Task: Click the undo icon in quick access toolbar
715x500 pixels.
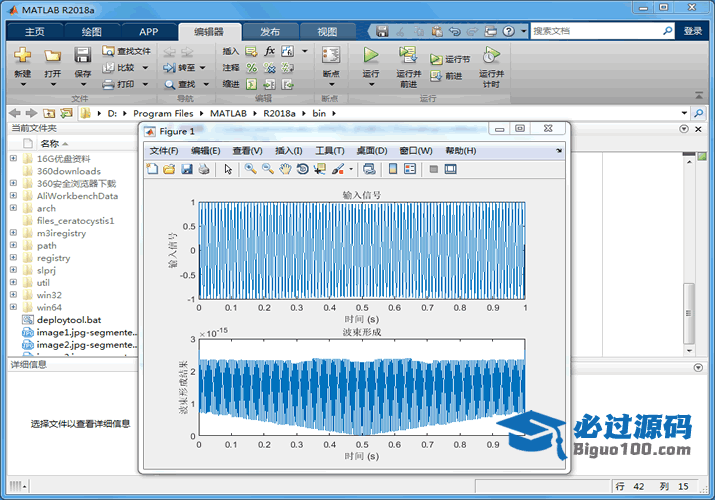Action: click(455, 31)
